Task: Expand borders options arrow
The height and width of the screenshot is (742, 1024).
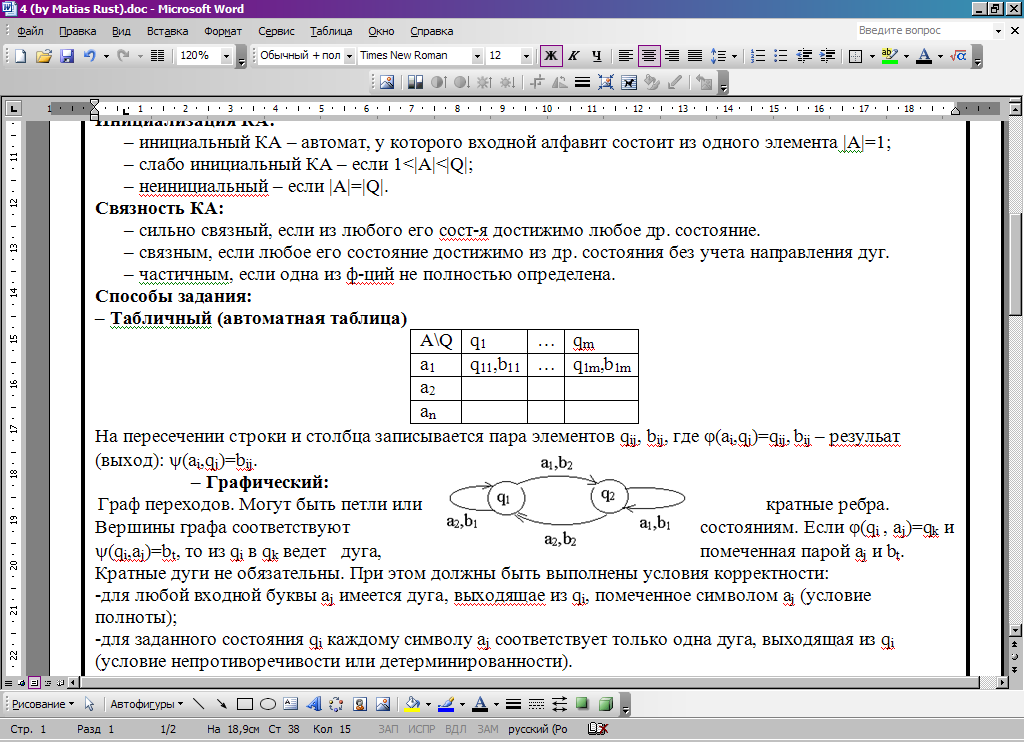Action: click(x=872, y=56)
